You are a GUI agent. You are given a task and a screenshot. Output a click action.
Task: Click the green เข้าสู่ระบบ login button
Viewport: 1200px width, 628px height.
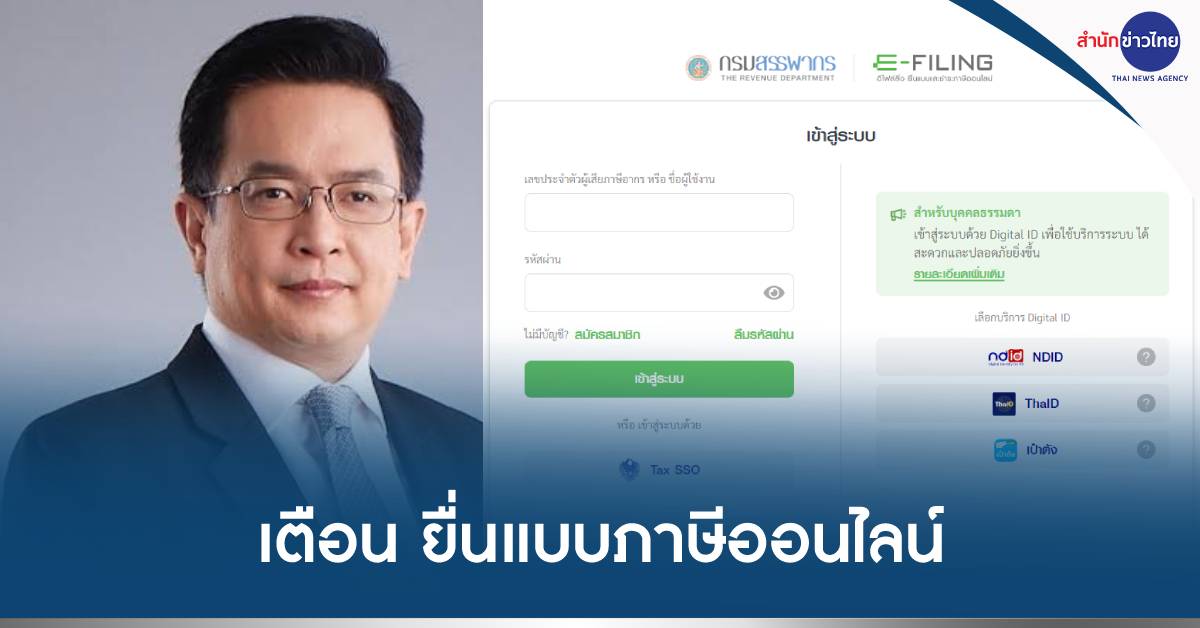click(659, 379)
